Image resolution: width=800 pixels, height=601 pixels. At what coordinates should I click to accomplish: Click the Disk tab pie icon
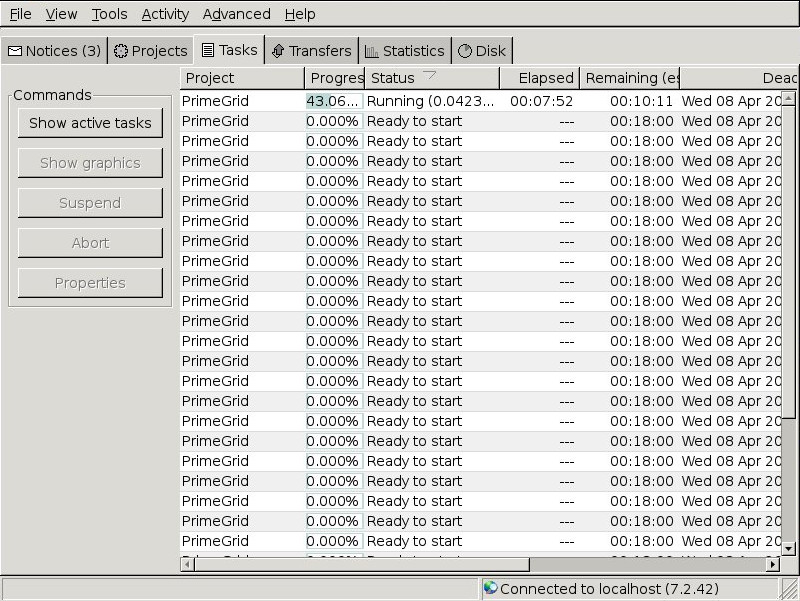pos(465,51)
